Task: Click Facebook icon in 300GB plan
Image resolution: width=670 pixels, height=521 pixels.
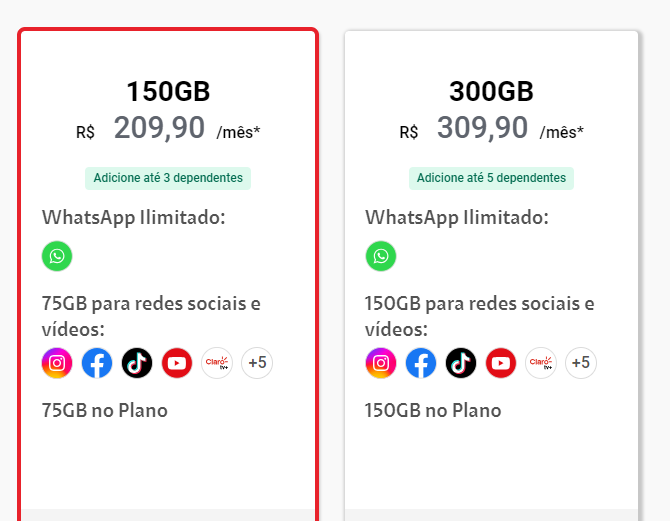Action: 421,363
